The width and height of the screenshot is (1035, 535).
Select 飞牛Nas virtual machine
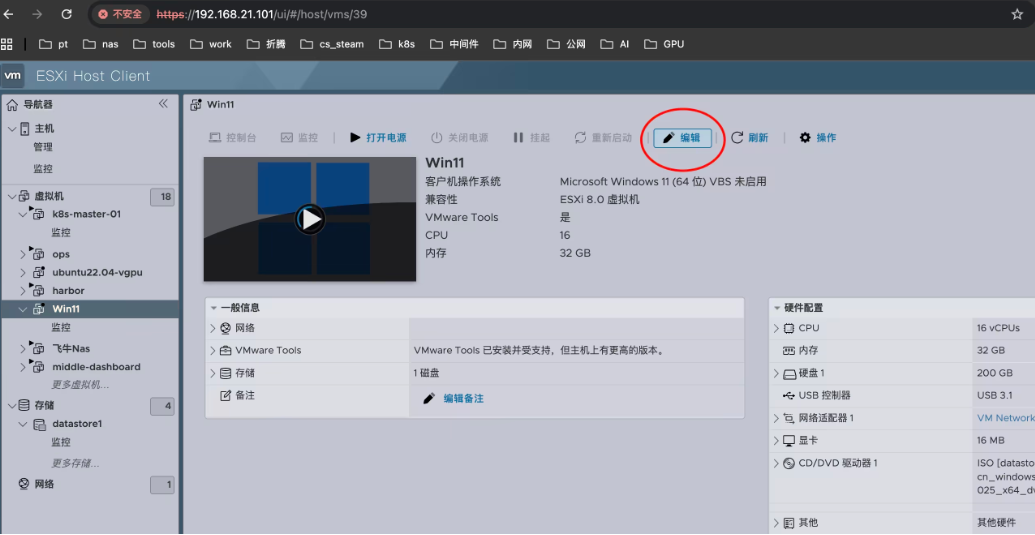[71, 348]
